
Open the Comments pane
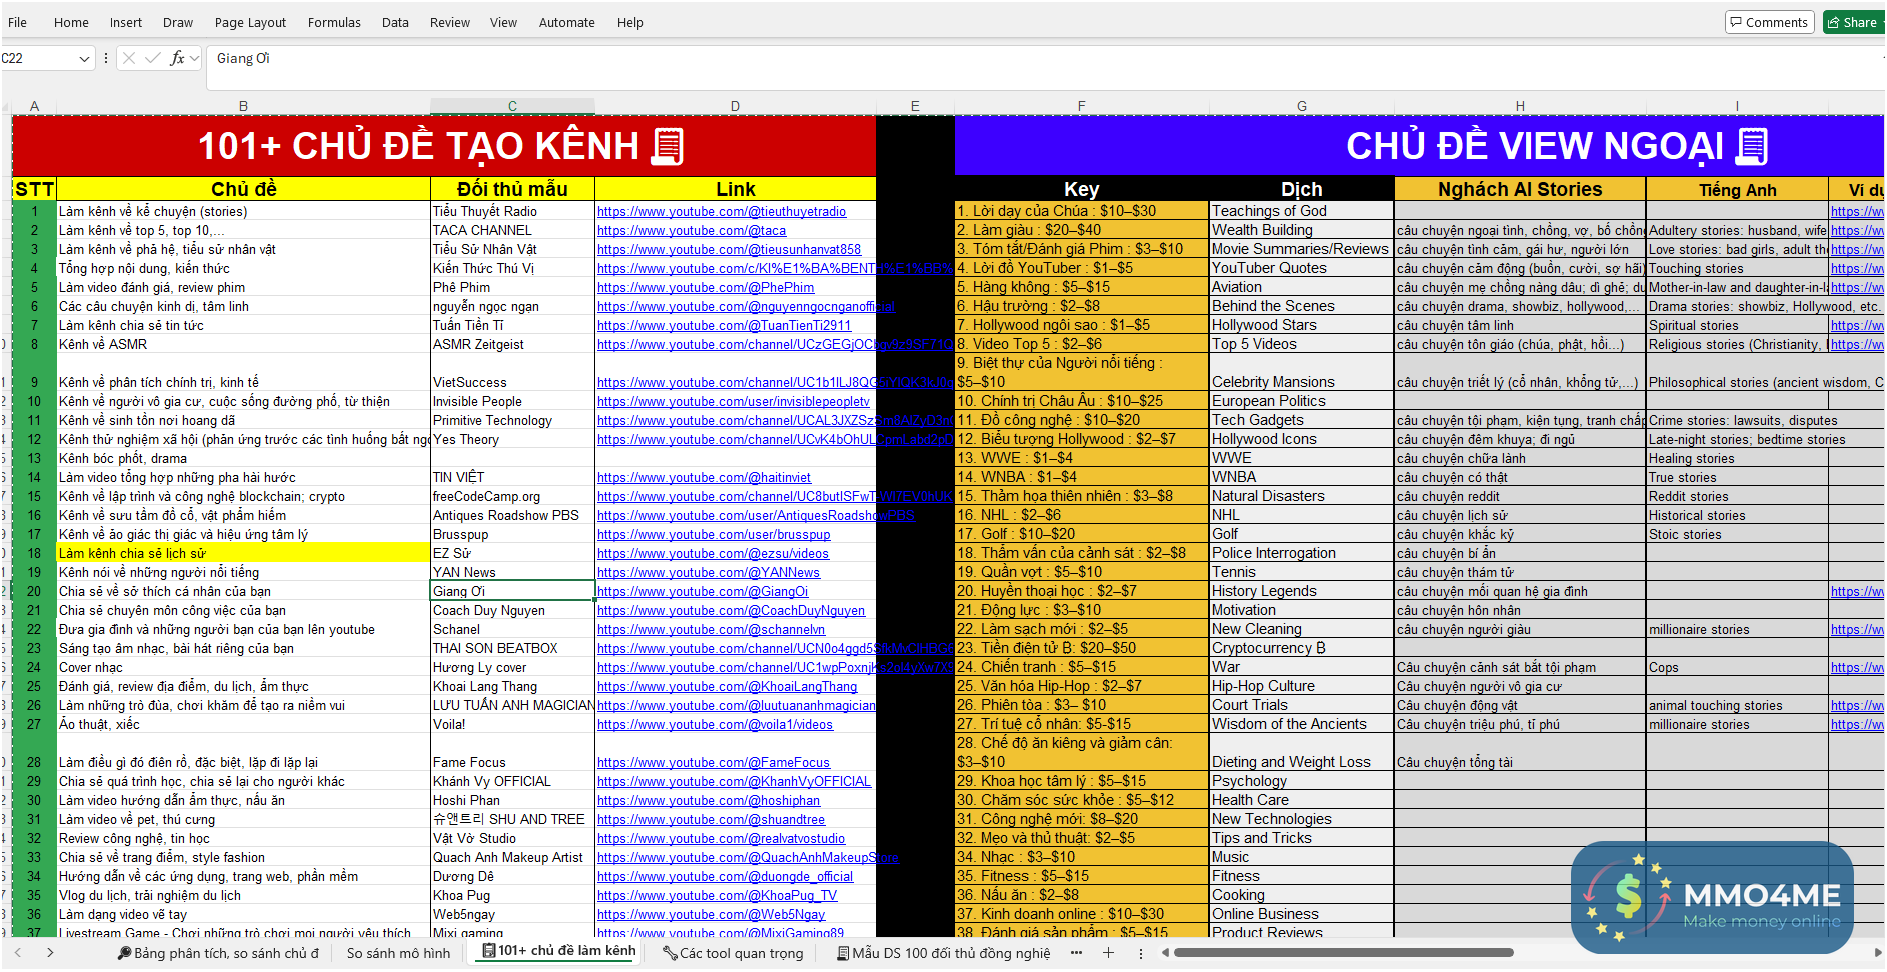point(1768,22)
